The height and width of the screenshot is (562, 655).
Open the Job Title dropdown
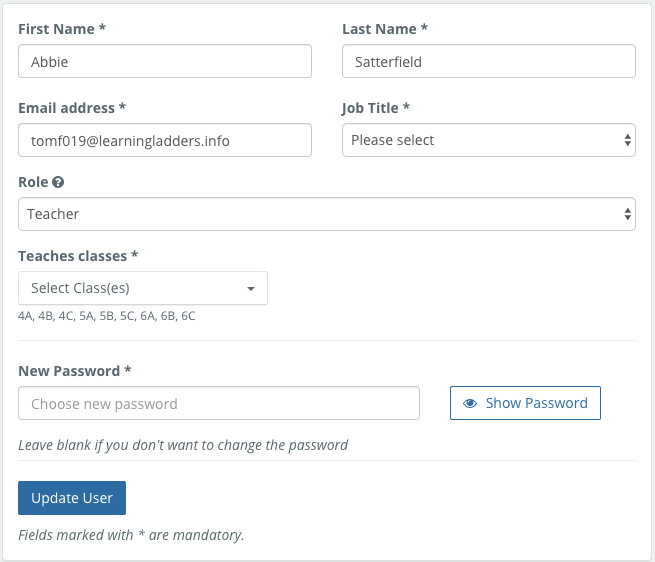[x=488, y=140]
